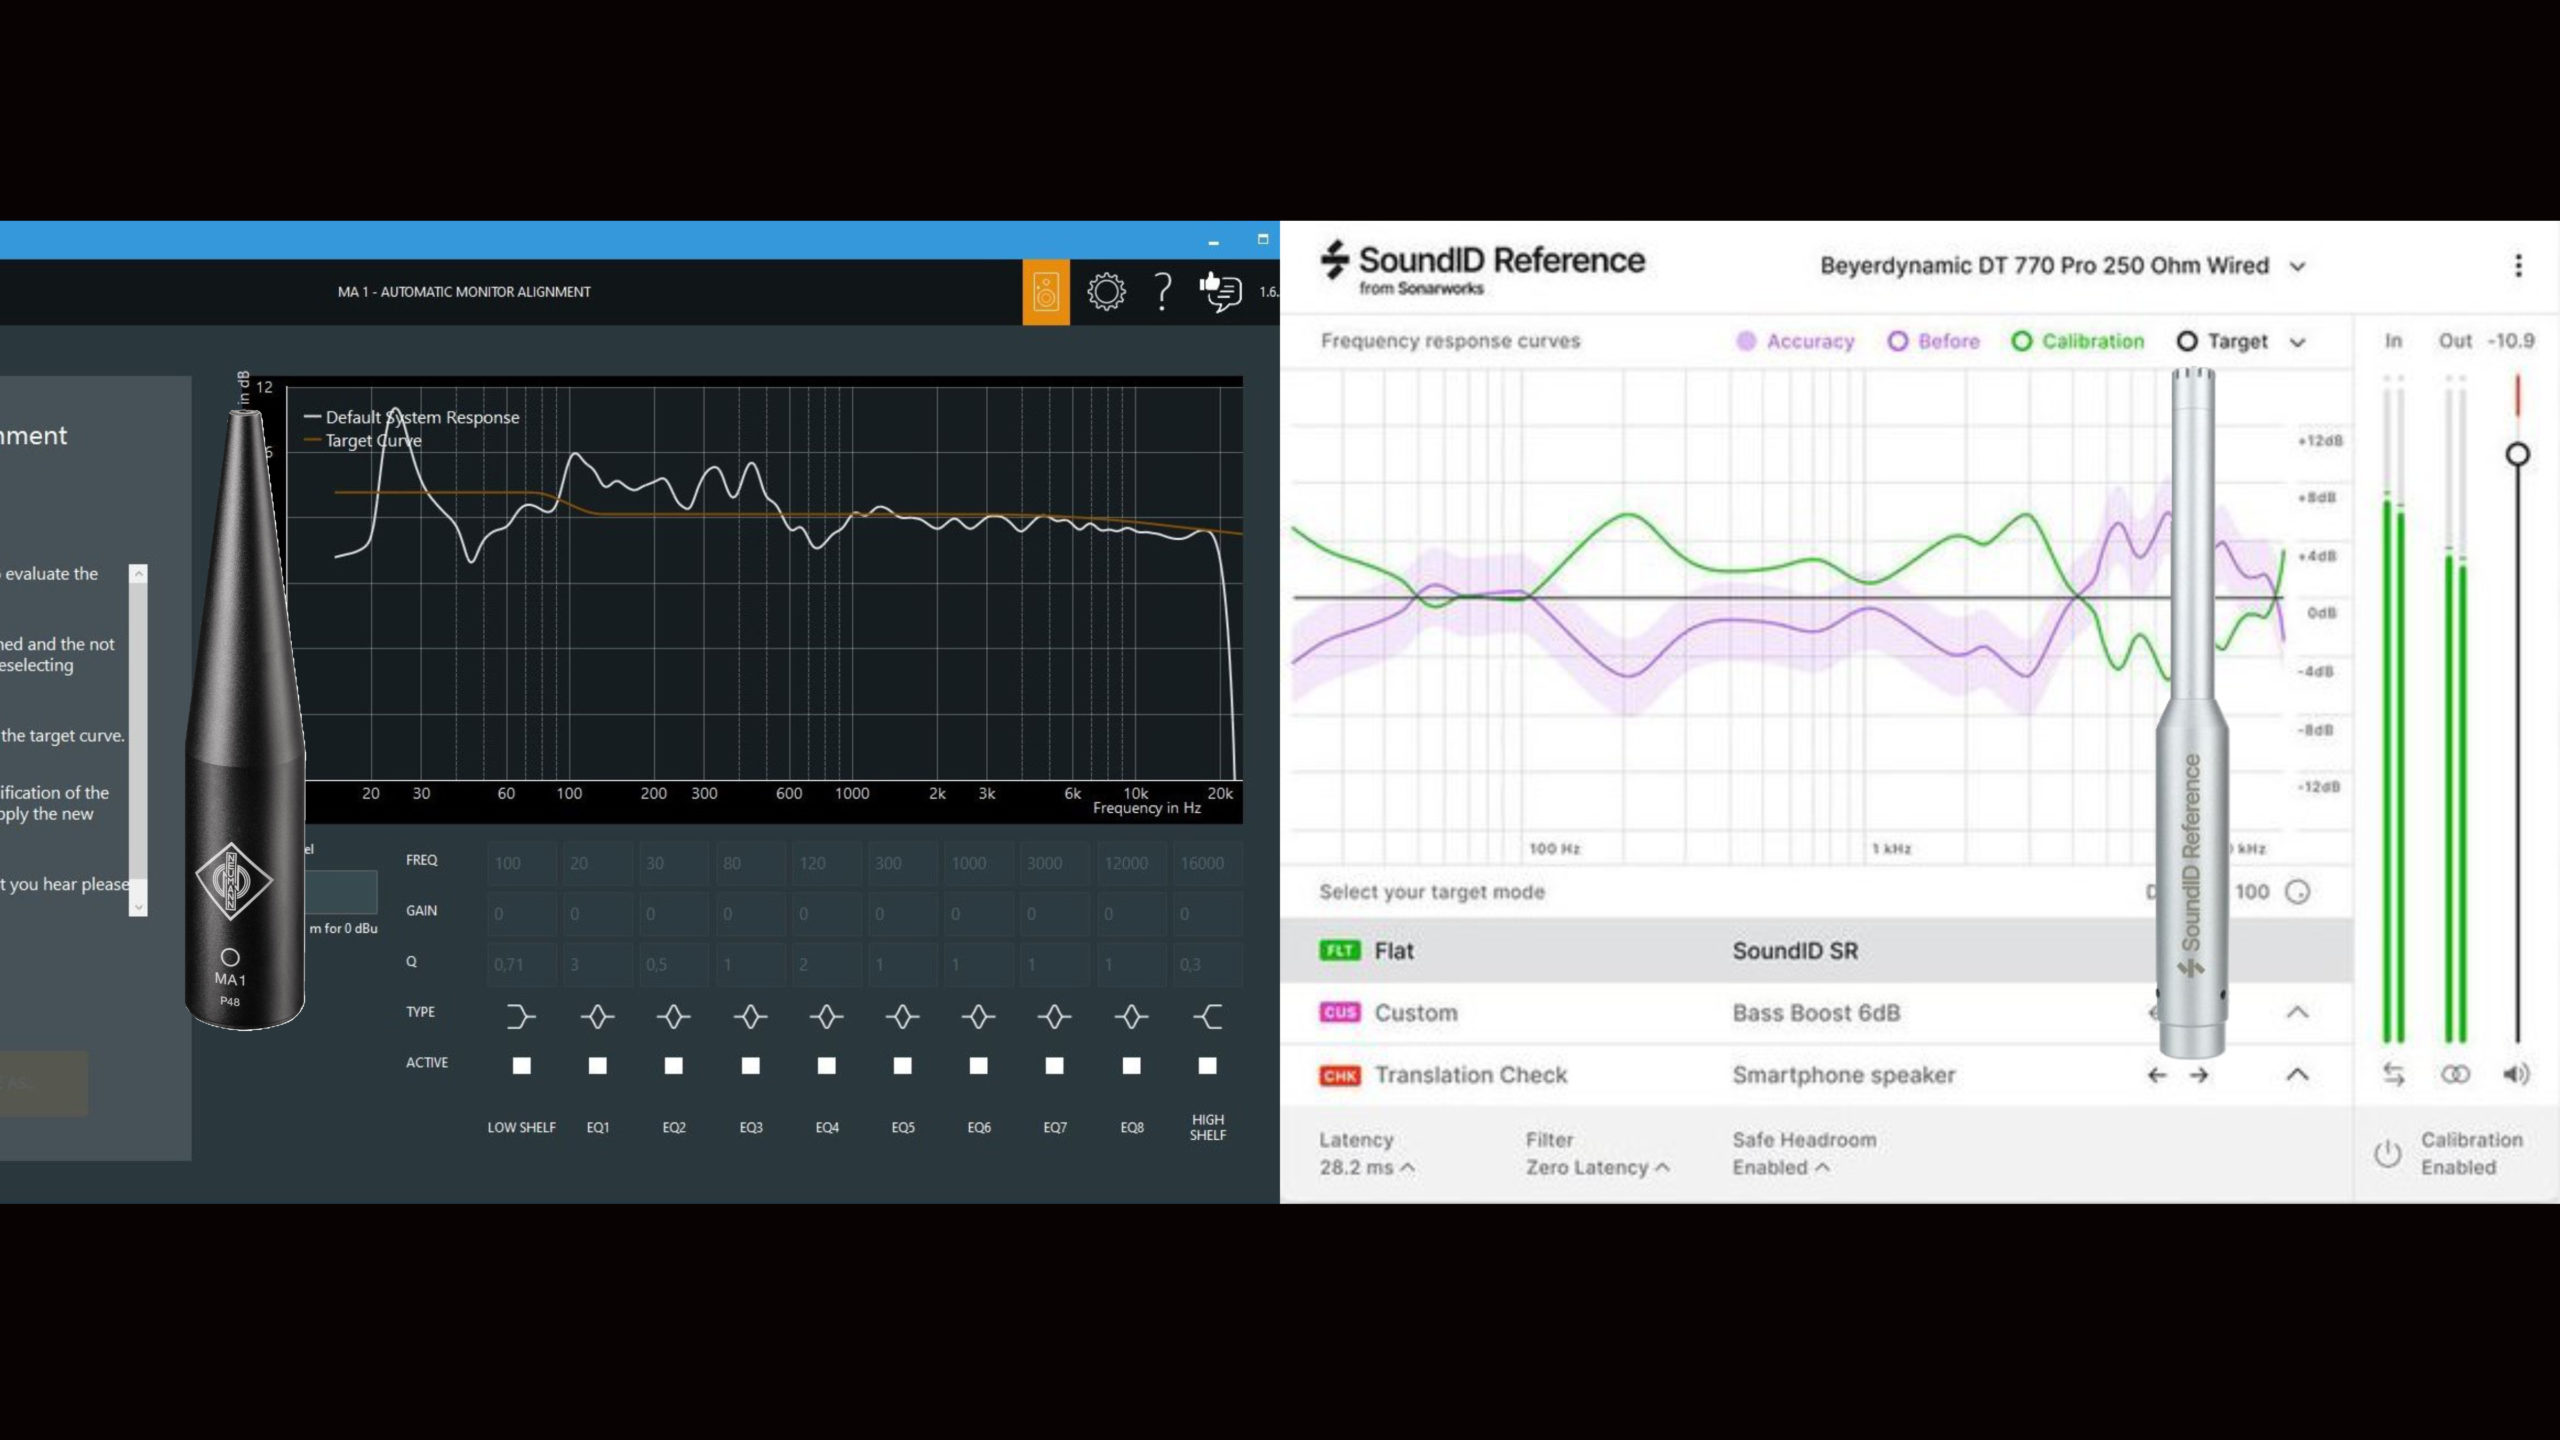2560x1440 pixels.
Task: Click the mono/stereo linked circles icon
Action: [x=2455, y=1074]
